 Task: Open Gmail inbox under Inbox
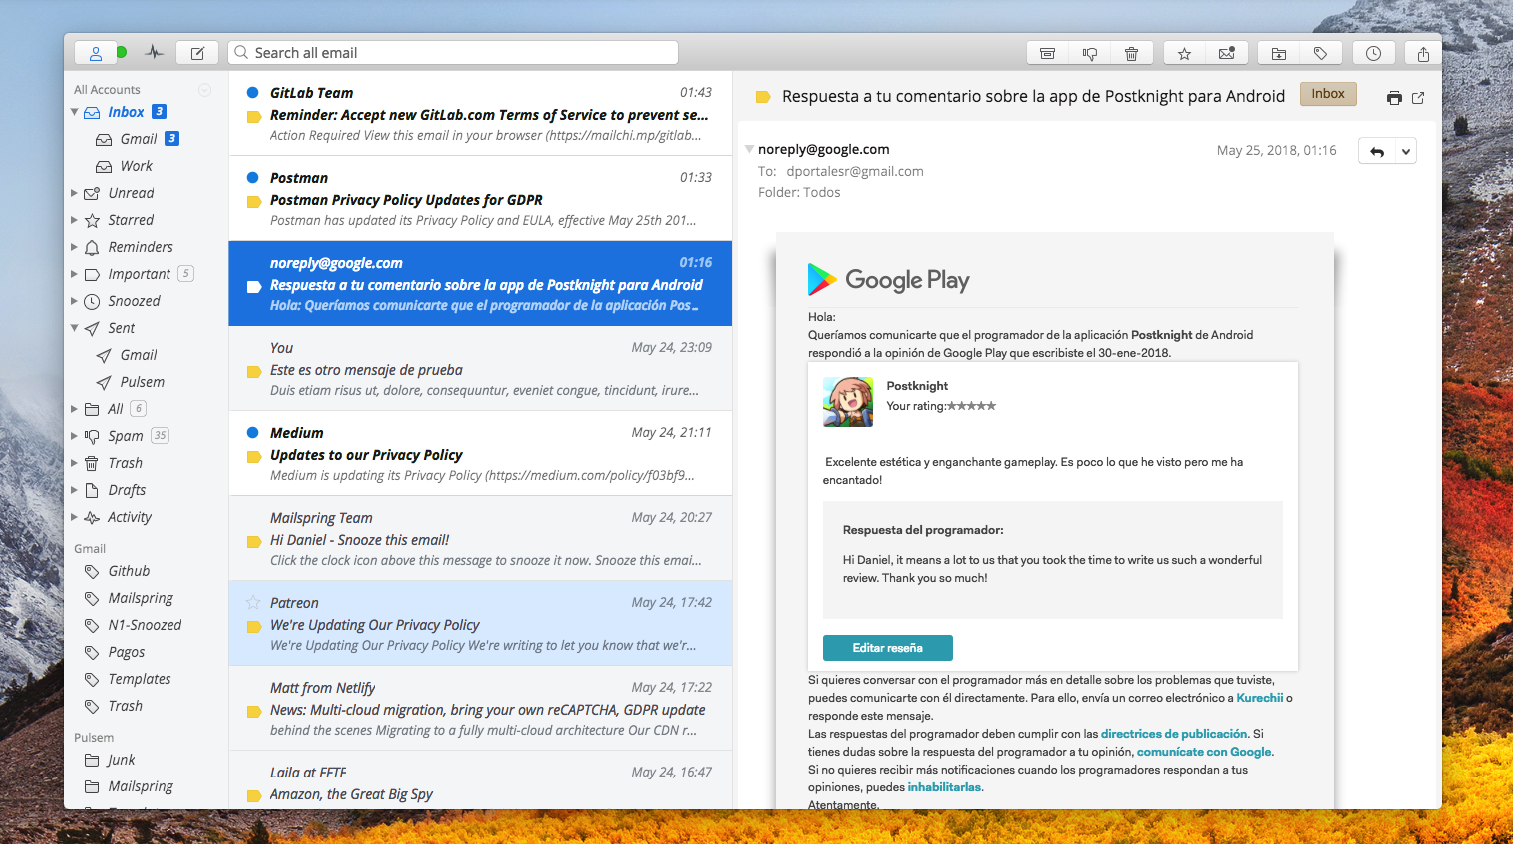pos(140,139)
